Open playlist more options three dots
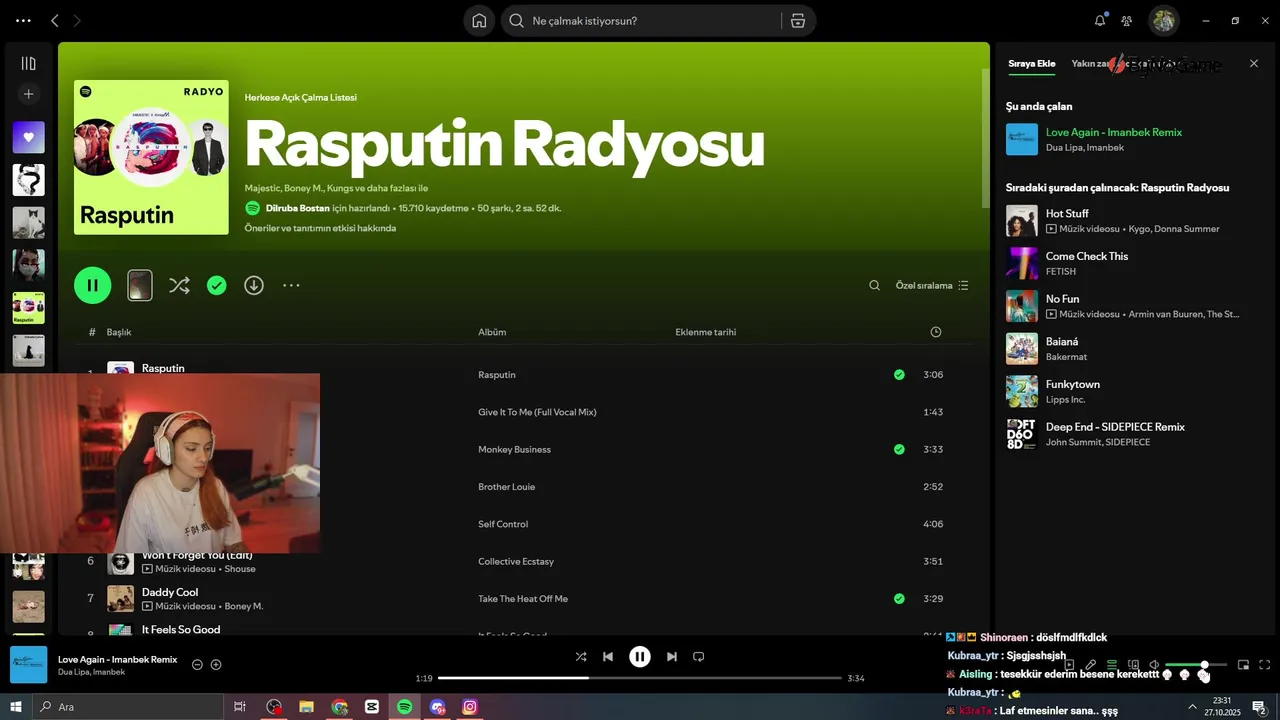 coord(291,285)
